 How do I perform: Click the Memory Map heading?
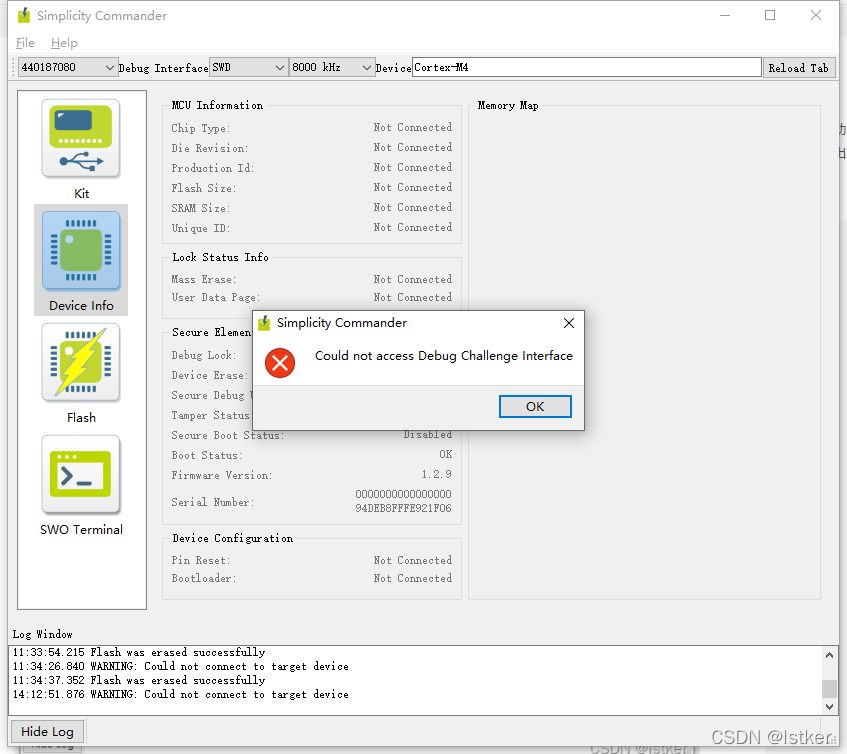click(x=508, y=106)
